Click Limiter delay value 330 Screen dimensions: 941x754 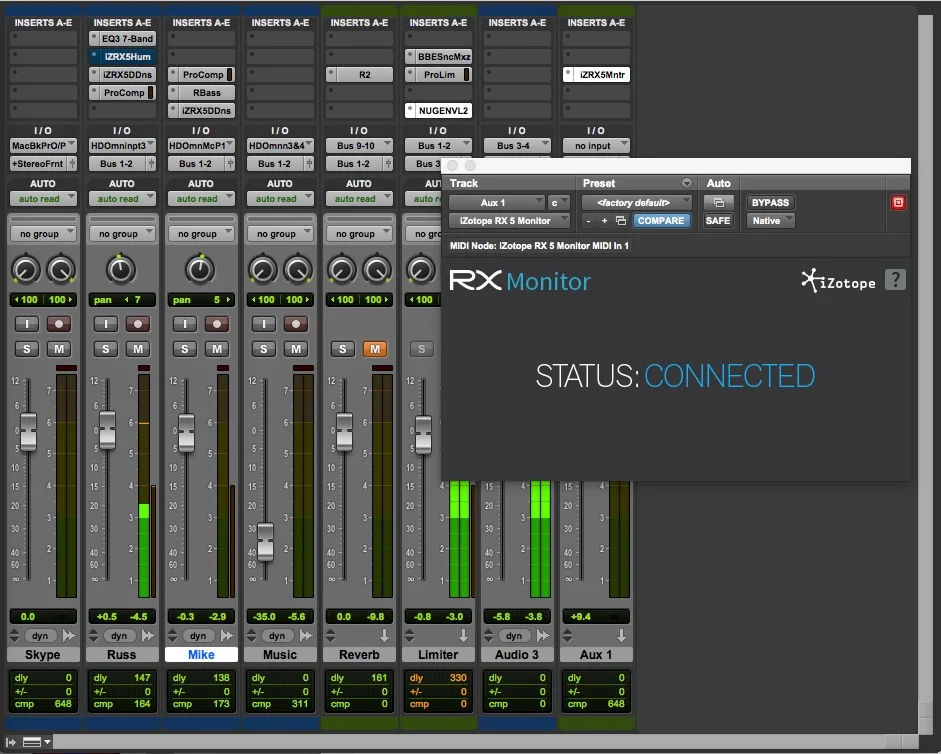[458, 678]
